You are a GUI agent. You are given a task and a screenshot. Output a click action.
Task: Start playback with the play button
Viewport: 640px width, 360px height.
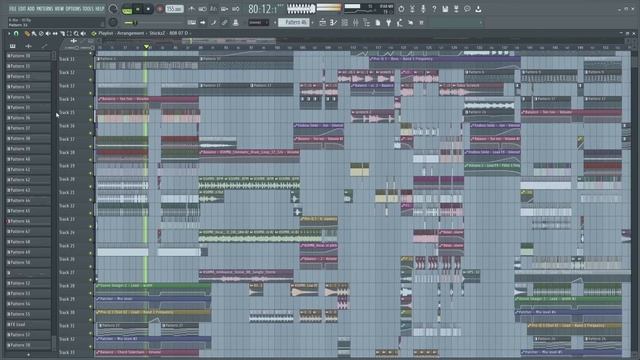[138, 9]
